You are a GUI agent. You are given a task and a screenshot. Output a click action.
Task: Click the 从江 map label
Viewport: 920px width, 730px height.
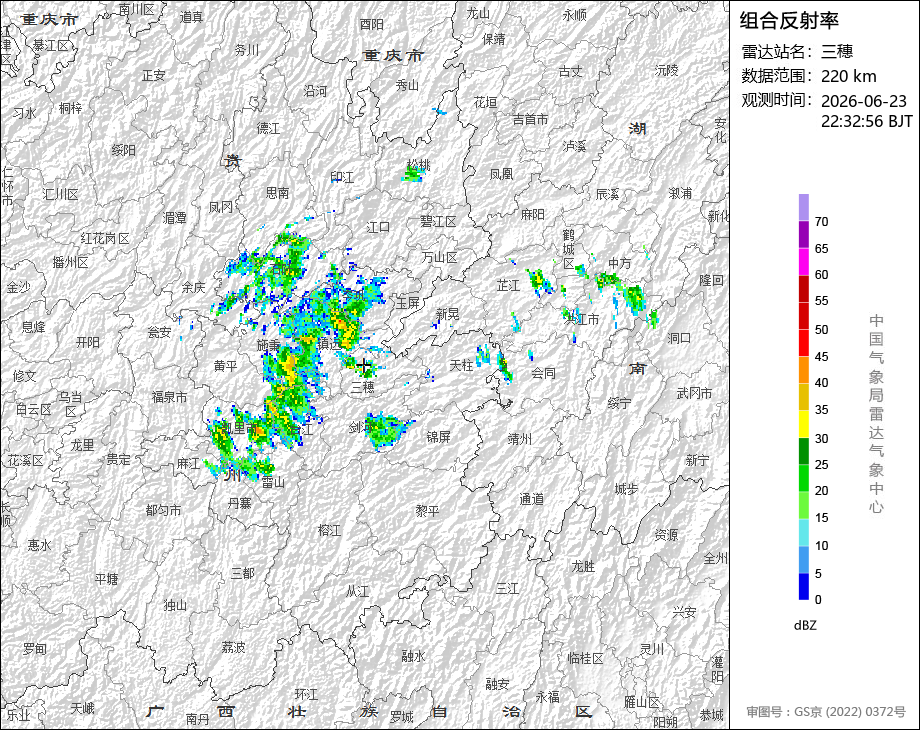click(357, 592)
